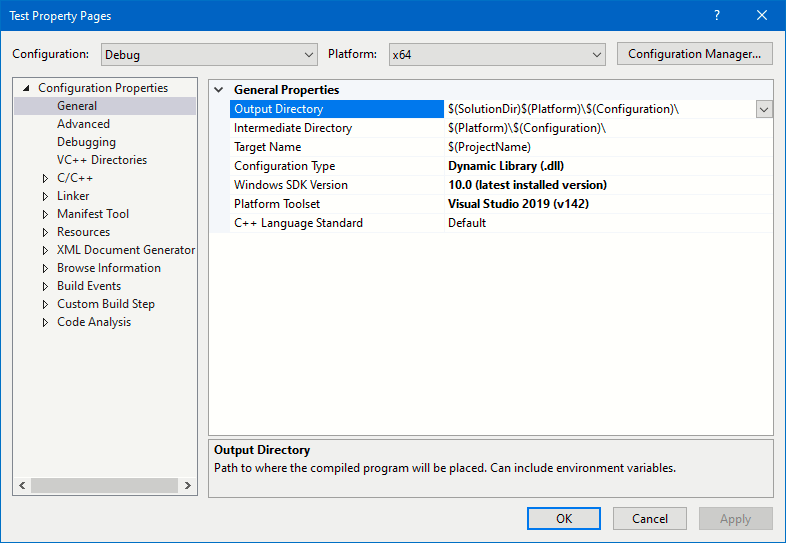
Task: Select the Windows SDK Version property name
Action: (291, 186)
